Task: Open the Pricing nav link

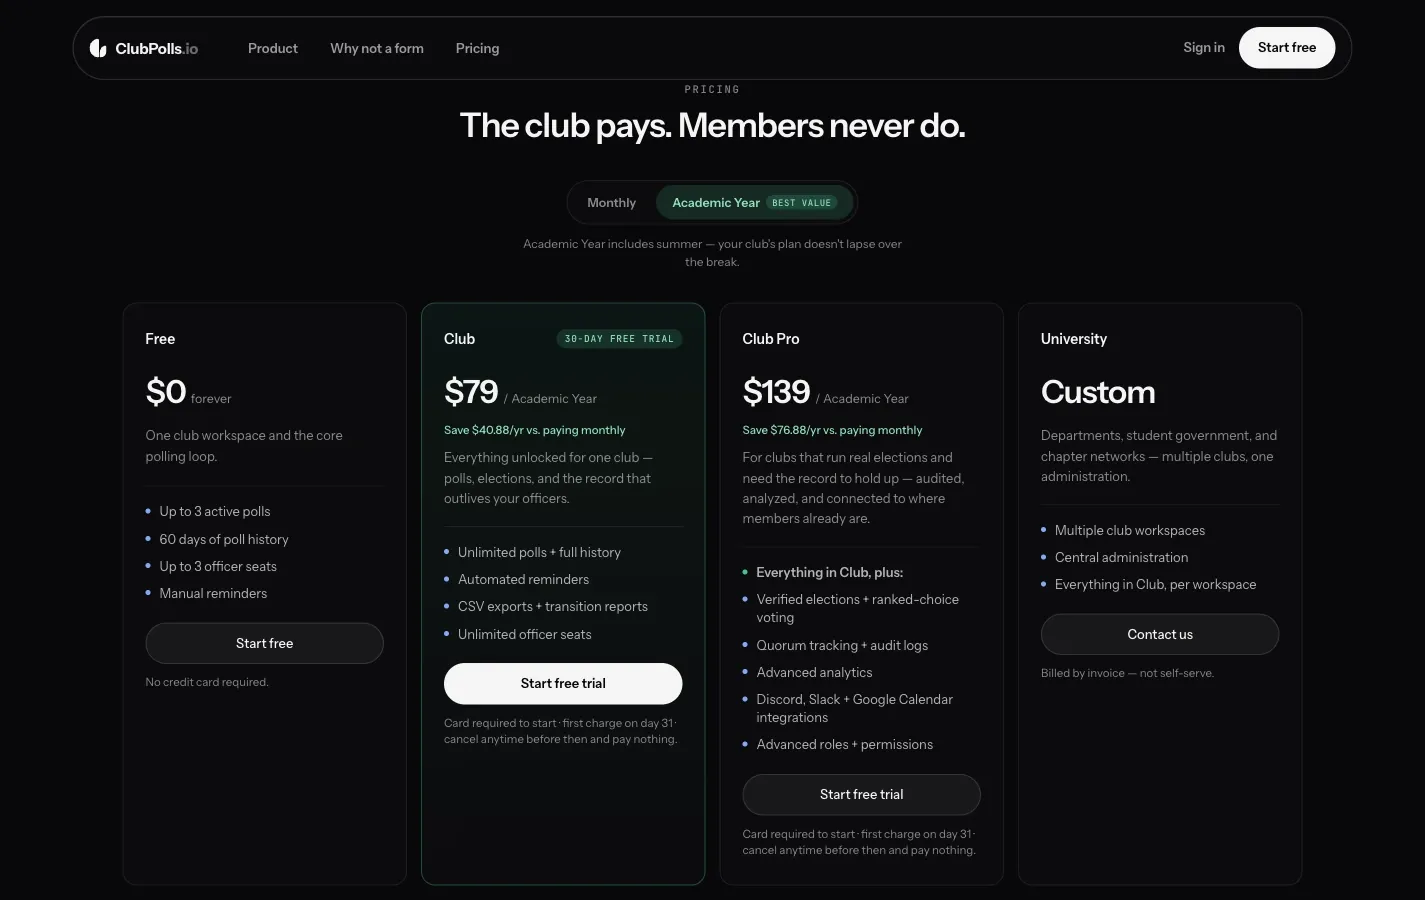Action: (477, 48)
